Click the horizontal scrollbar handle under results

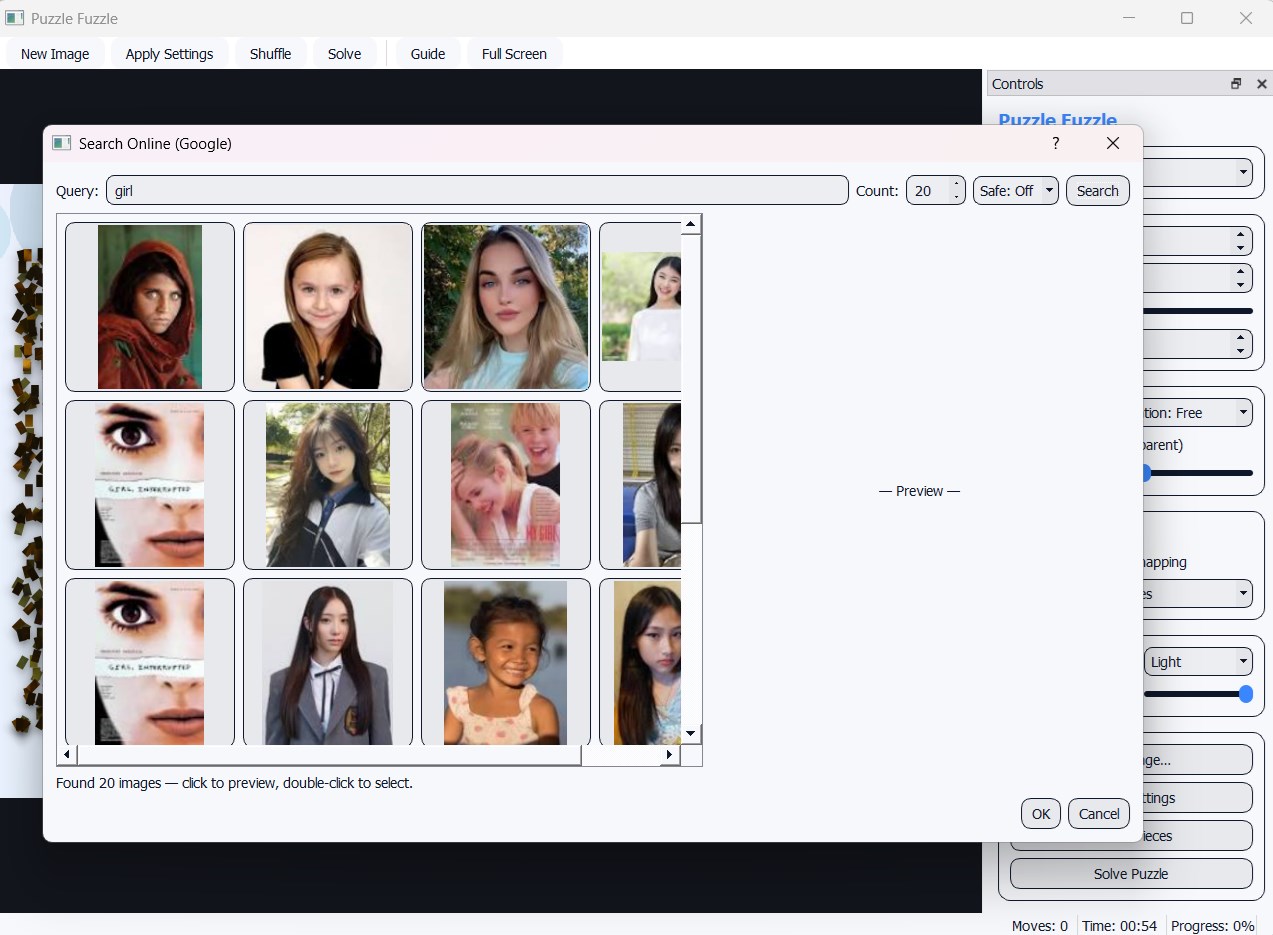click(x=329, y=755)
